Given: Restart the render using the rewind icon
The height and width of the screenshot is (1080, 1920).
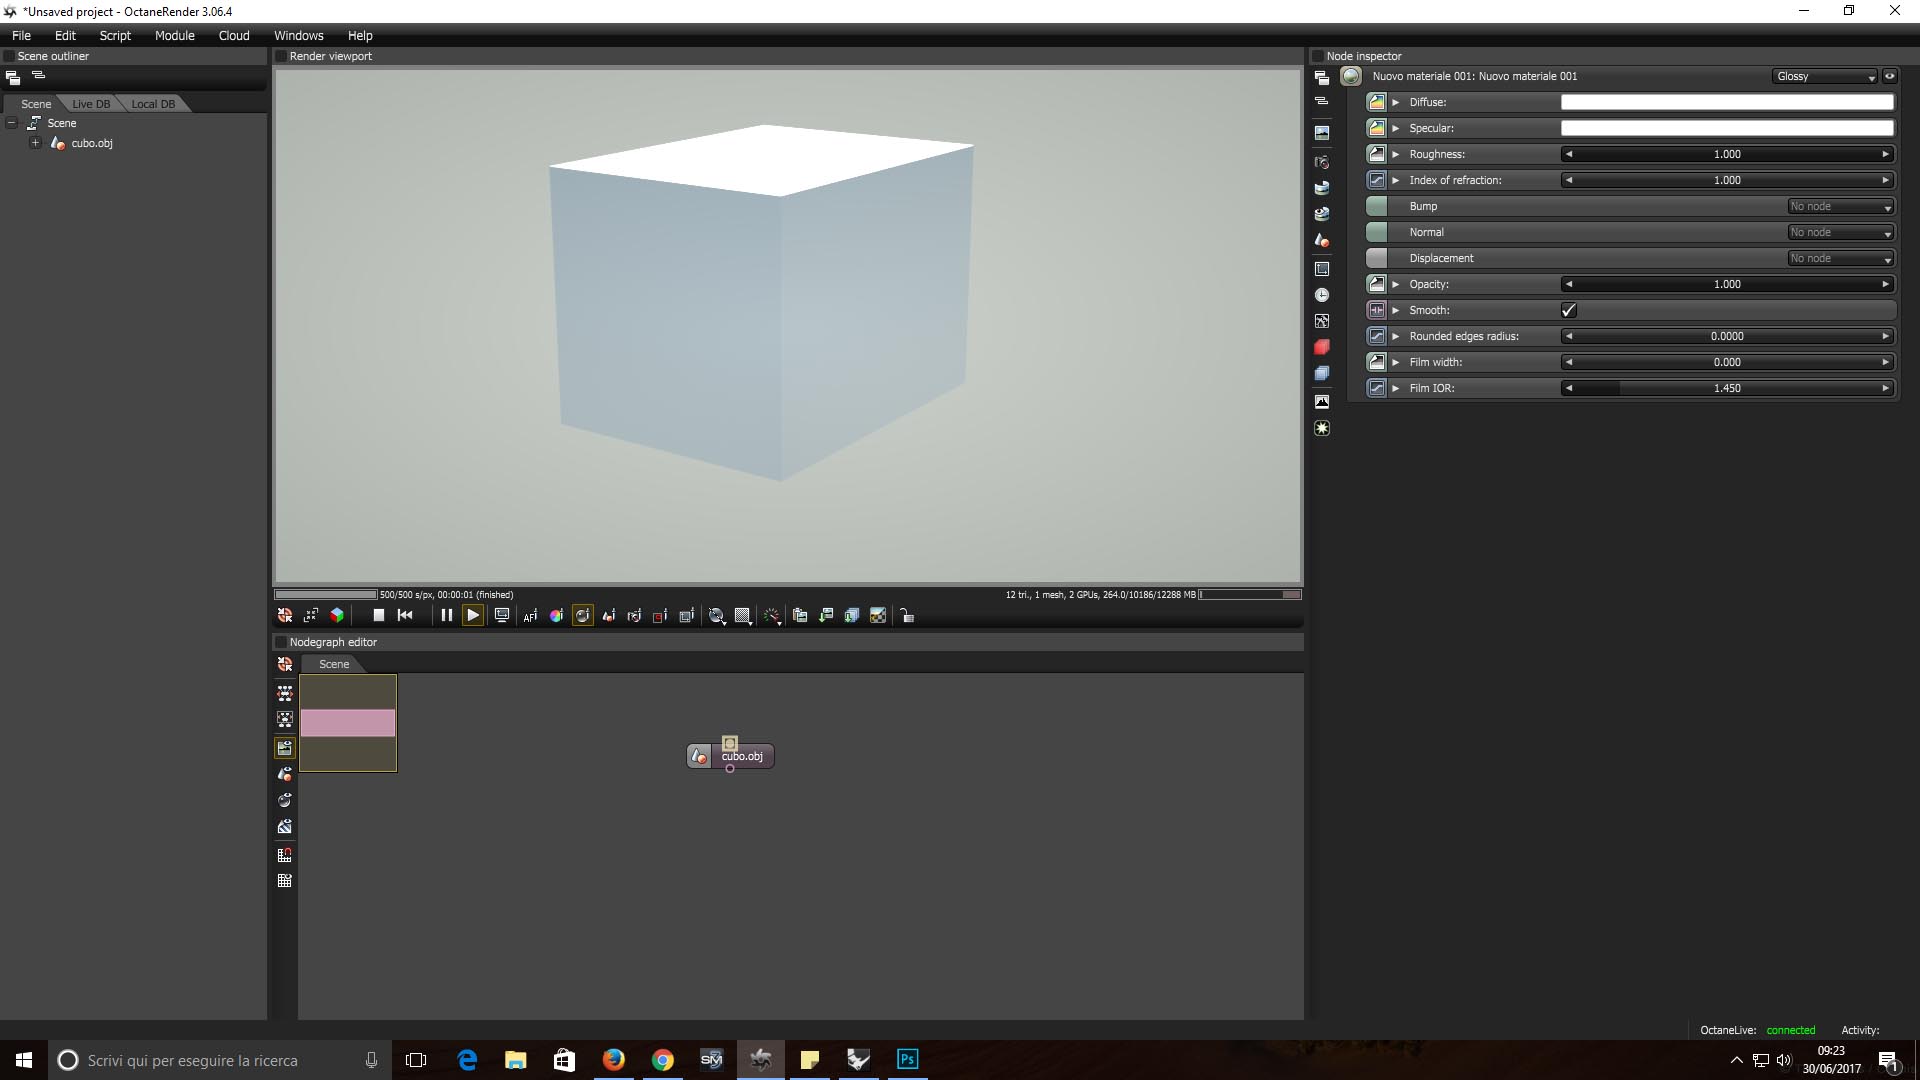Looking at the screenshot, I should coord(405,616).
